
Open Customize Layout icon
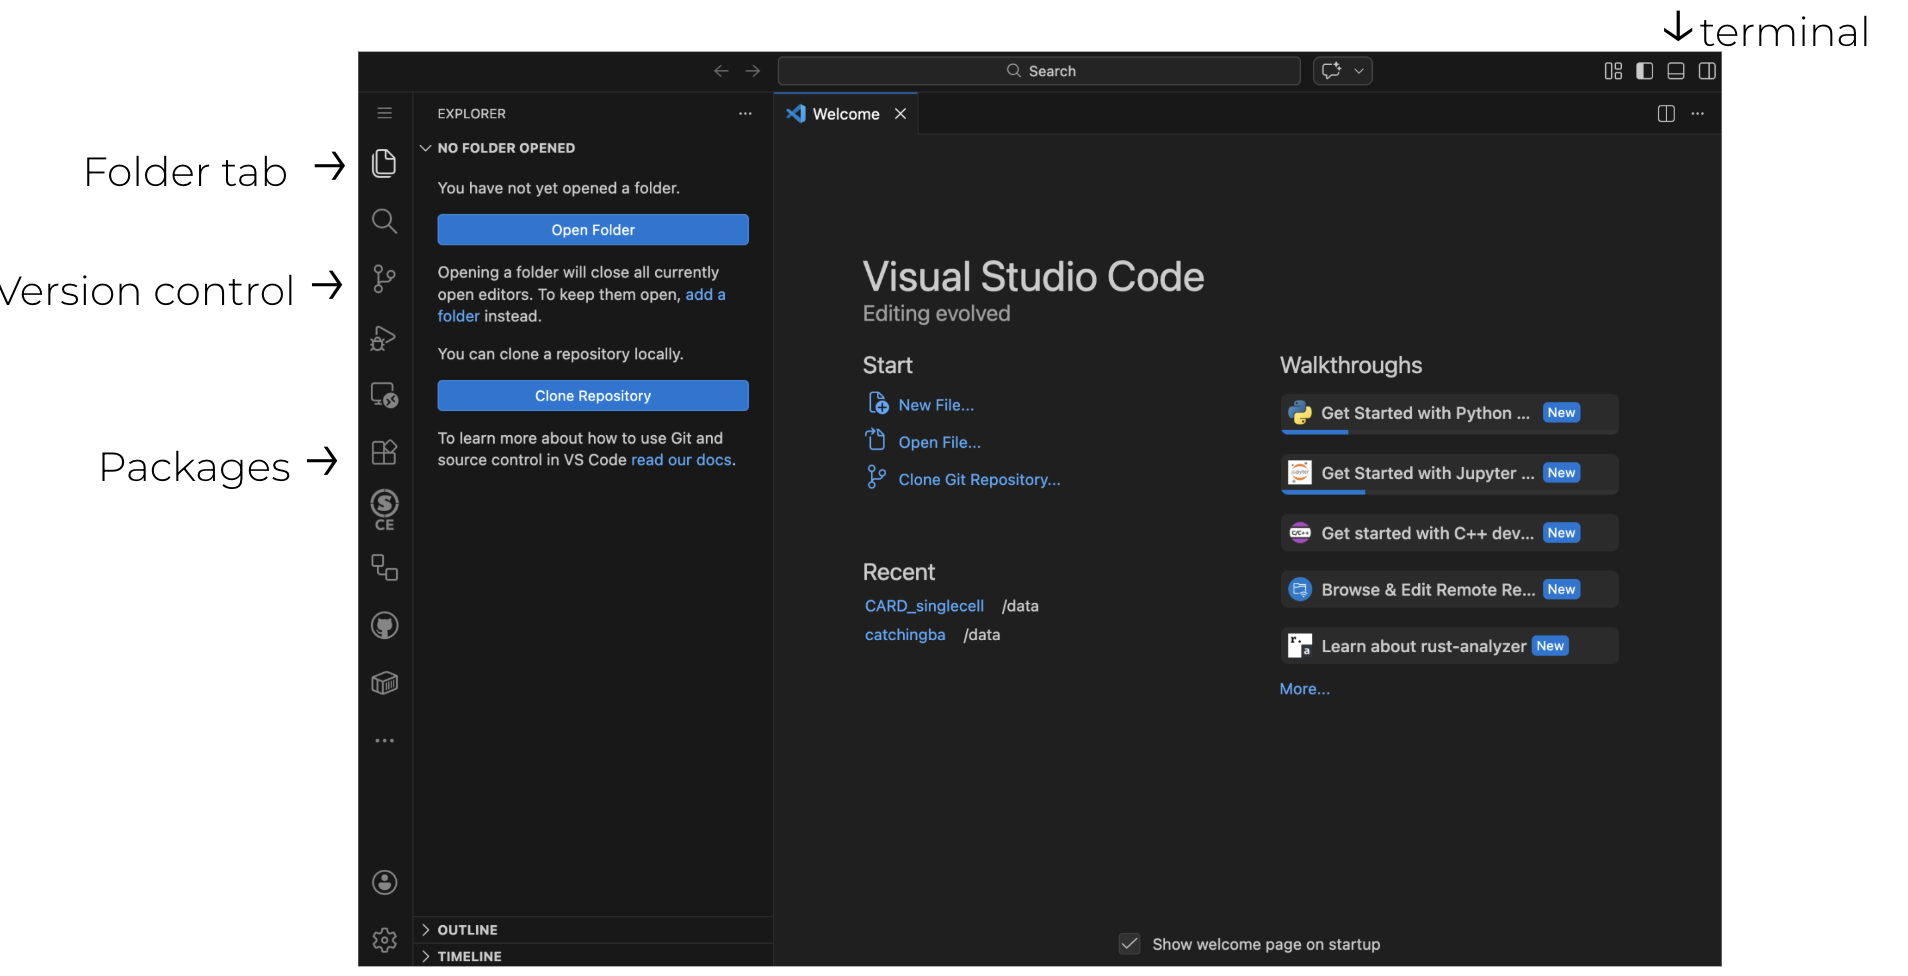1613,71
